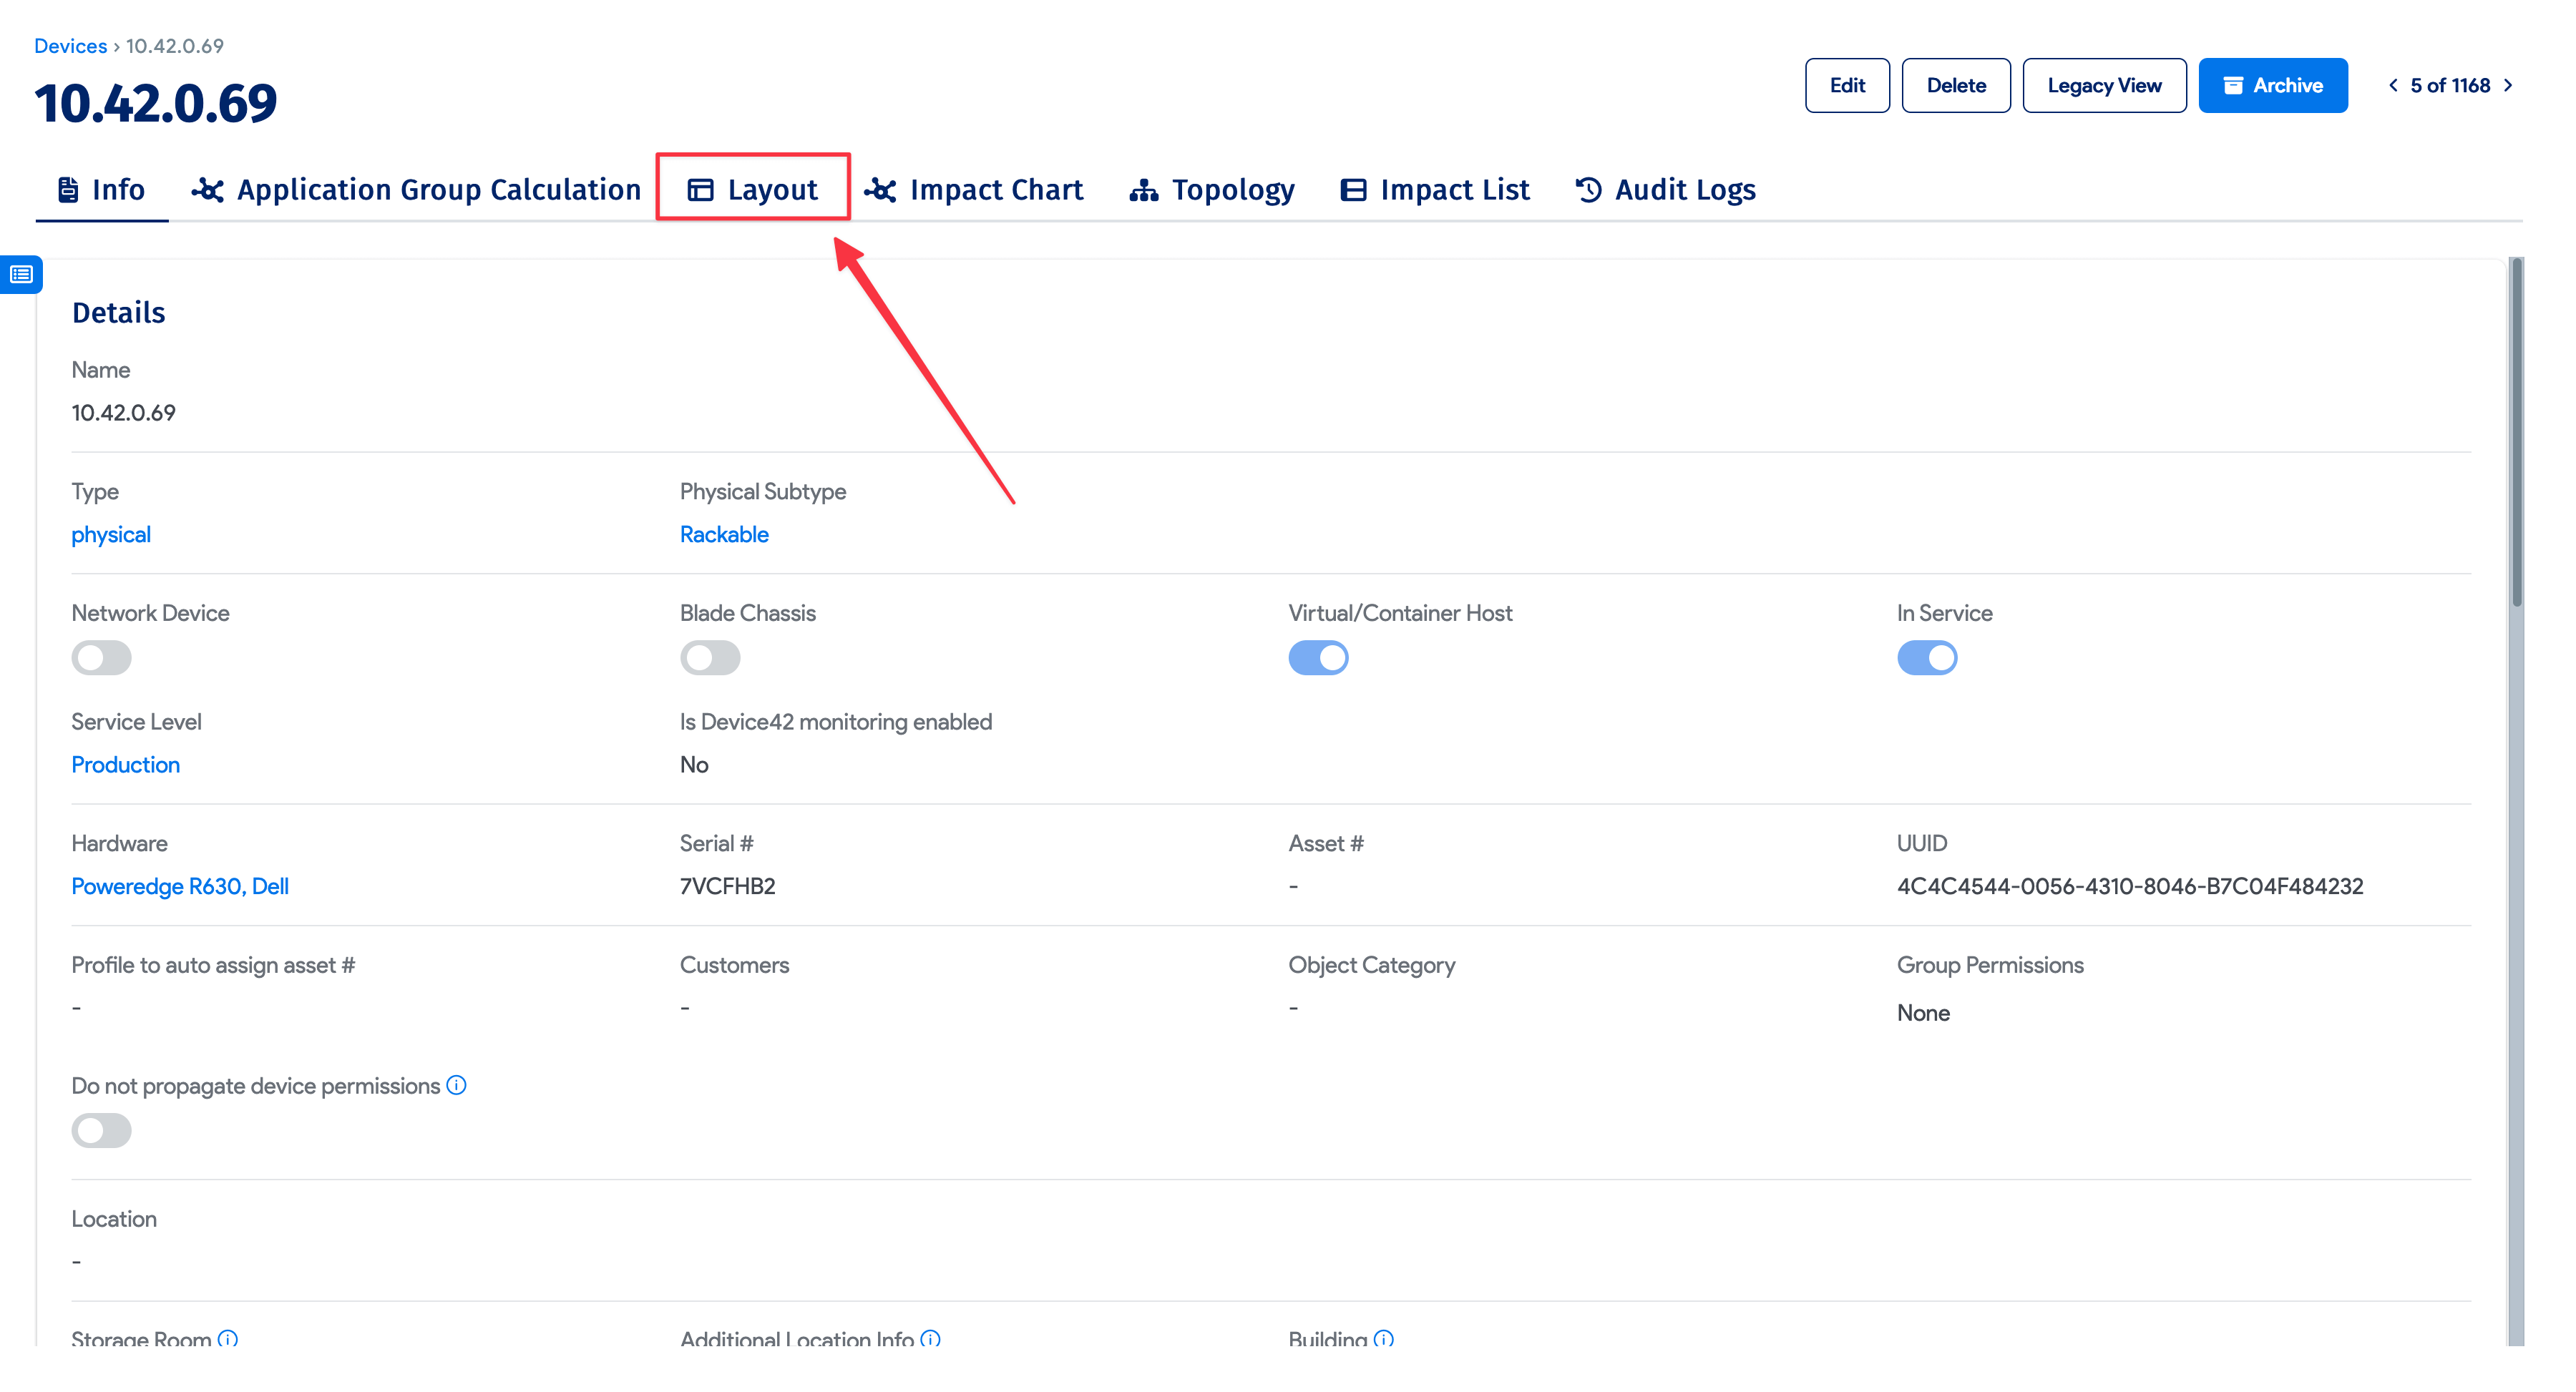Disable the In Service toggle

click(1926, 657)
